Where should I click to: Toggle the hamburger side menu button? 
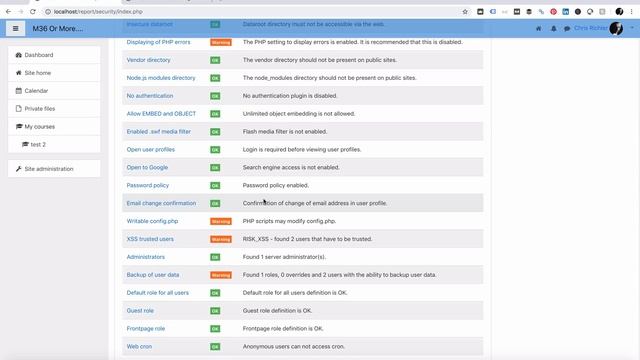tap(16, 29)
